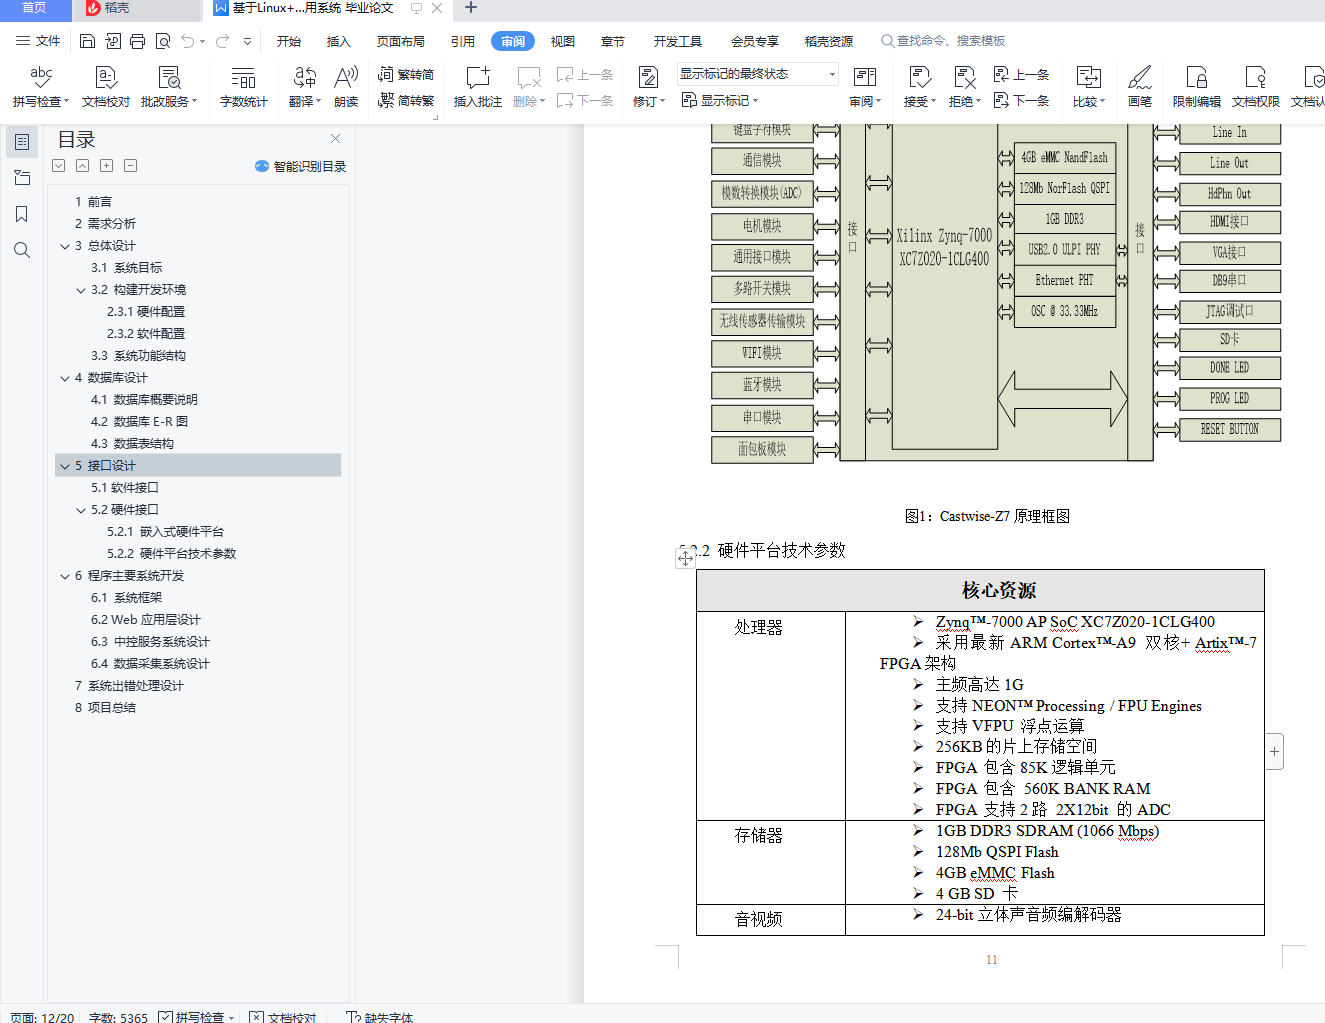The image size is (1325, 1023).
Task: Click the 查找命令、搜索模板 search box
Action: [x=943, y=41]
